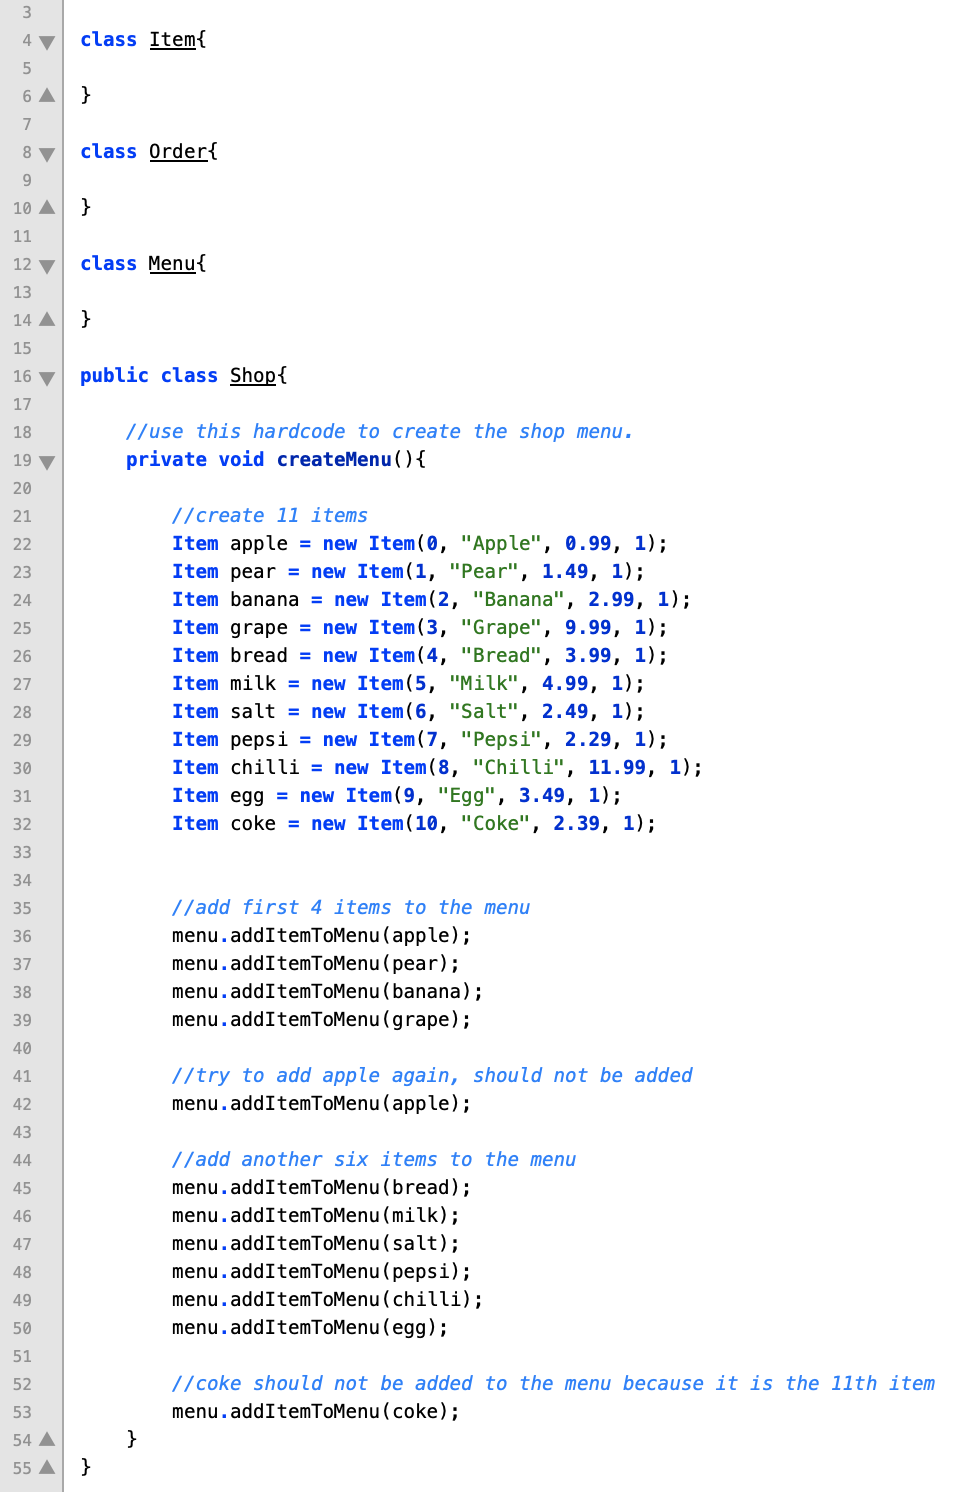Collapse the Menu class fold triangle
This screenshot has width=954, height=1492.
[46, 267]
